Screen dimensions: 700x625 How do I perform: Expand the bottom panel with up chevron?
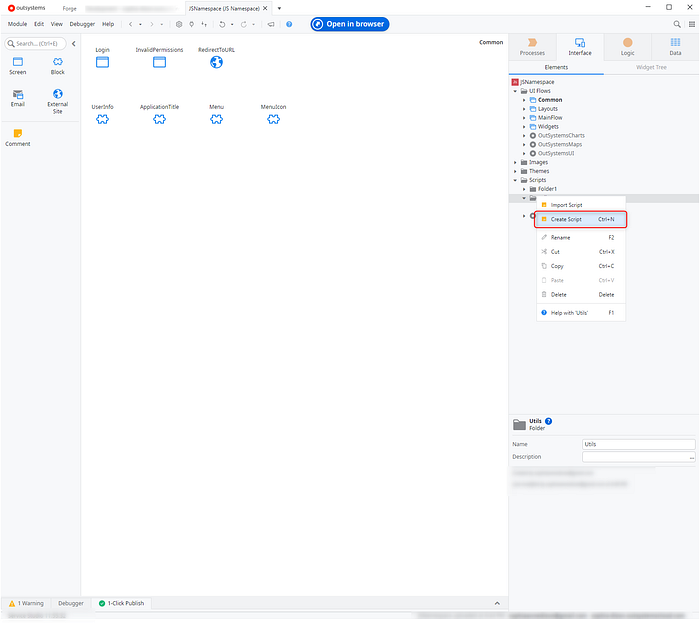pos(497,603)
